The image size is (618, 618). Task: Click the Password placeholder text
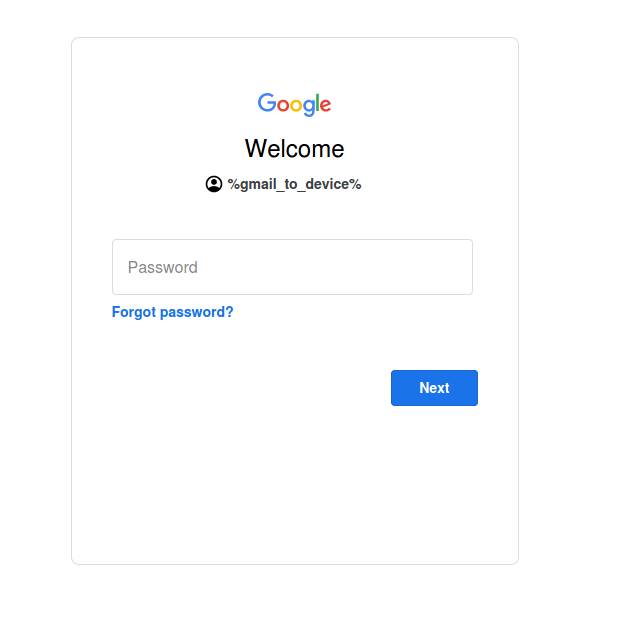(163, 267)
